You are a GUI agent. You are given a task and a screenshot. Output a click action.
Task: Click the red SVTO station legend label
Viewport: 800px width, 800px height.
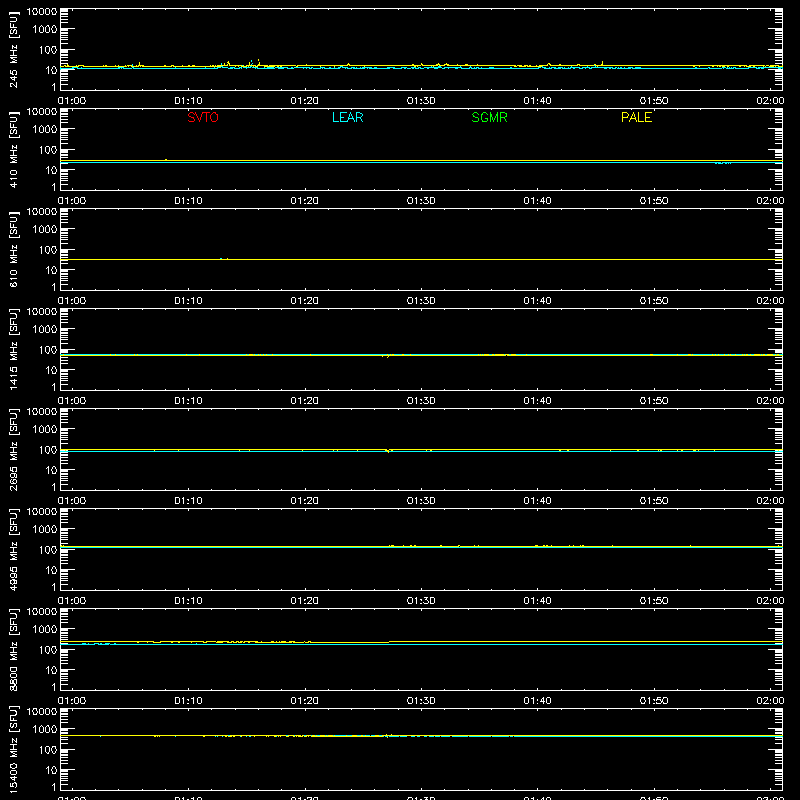(203, 117)
